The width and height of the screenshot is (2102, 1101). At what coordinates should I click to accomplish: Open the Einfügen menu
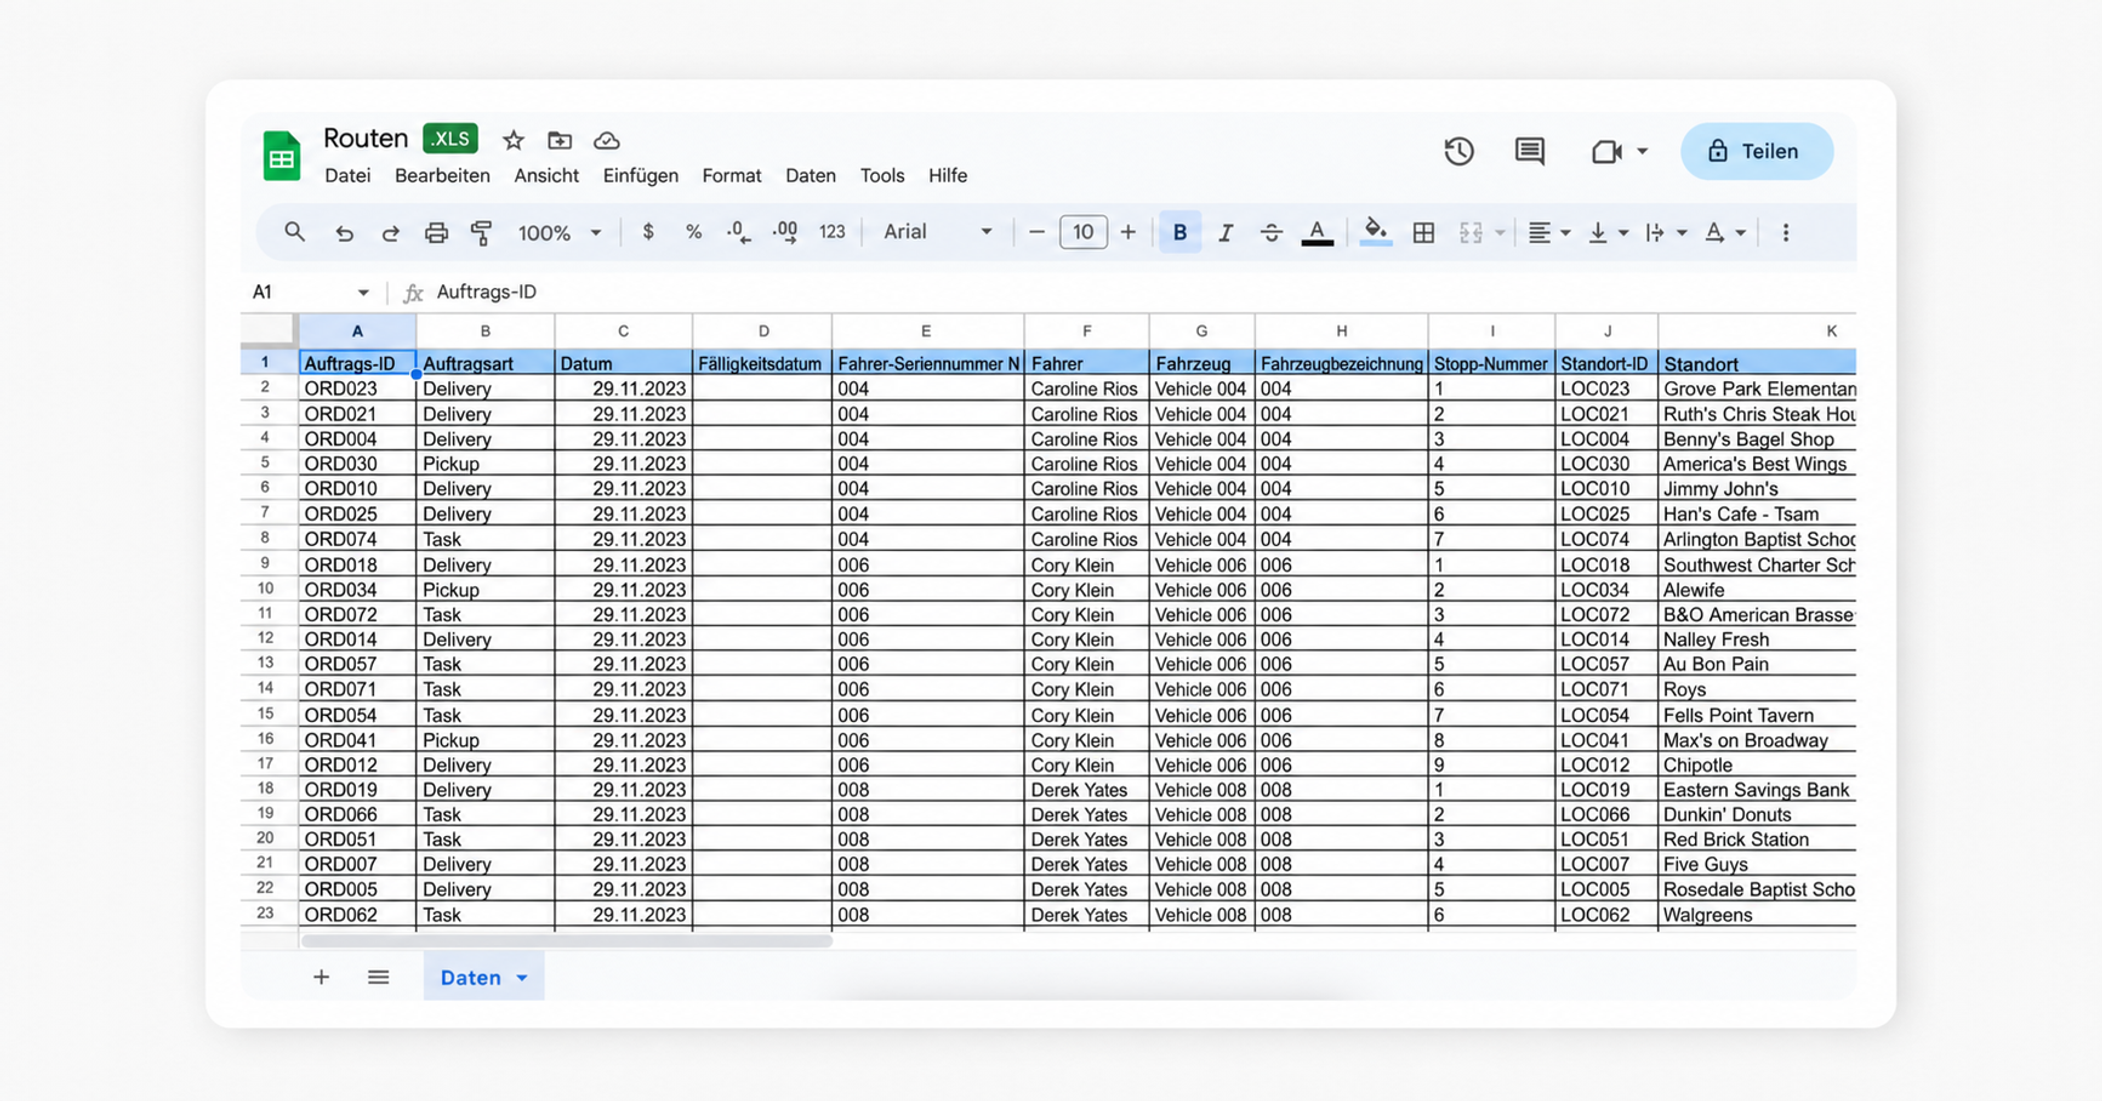640,175
